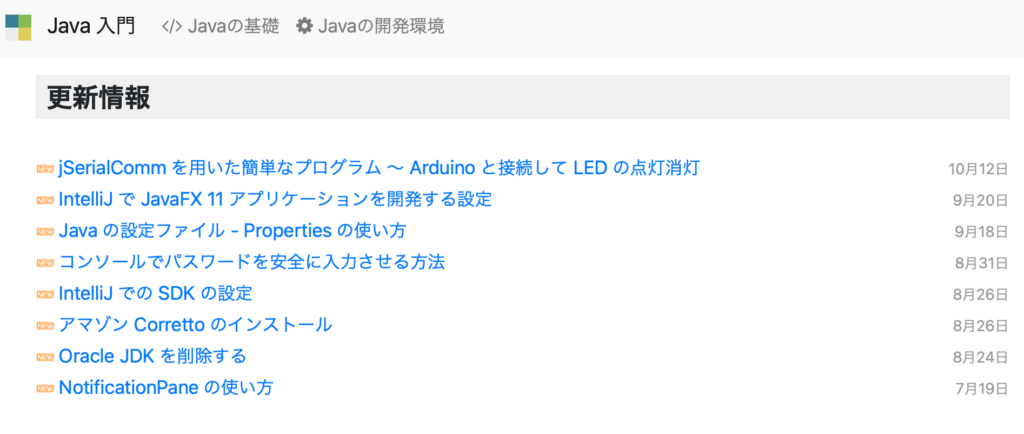Open IntelliJ で JavaFX 11 設定 article
1024x434 pixels.
pos(275,200)
